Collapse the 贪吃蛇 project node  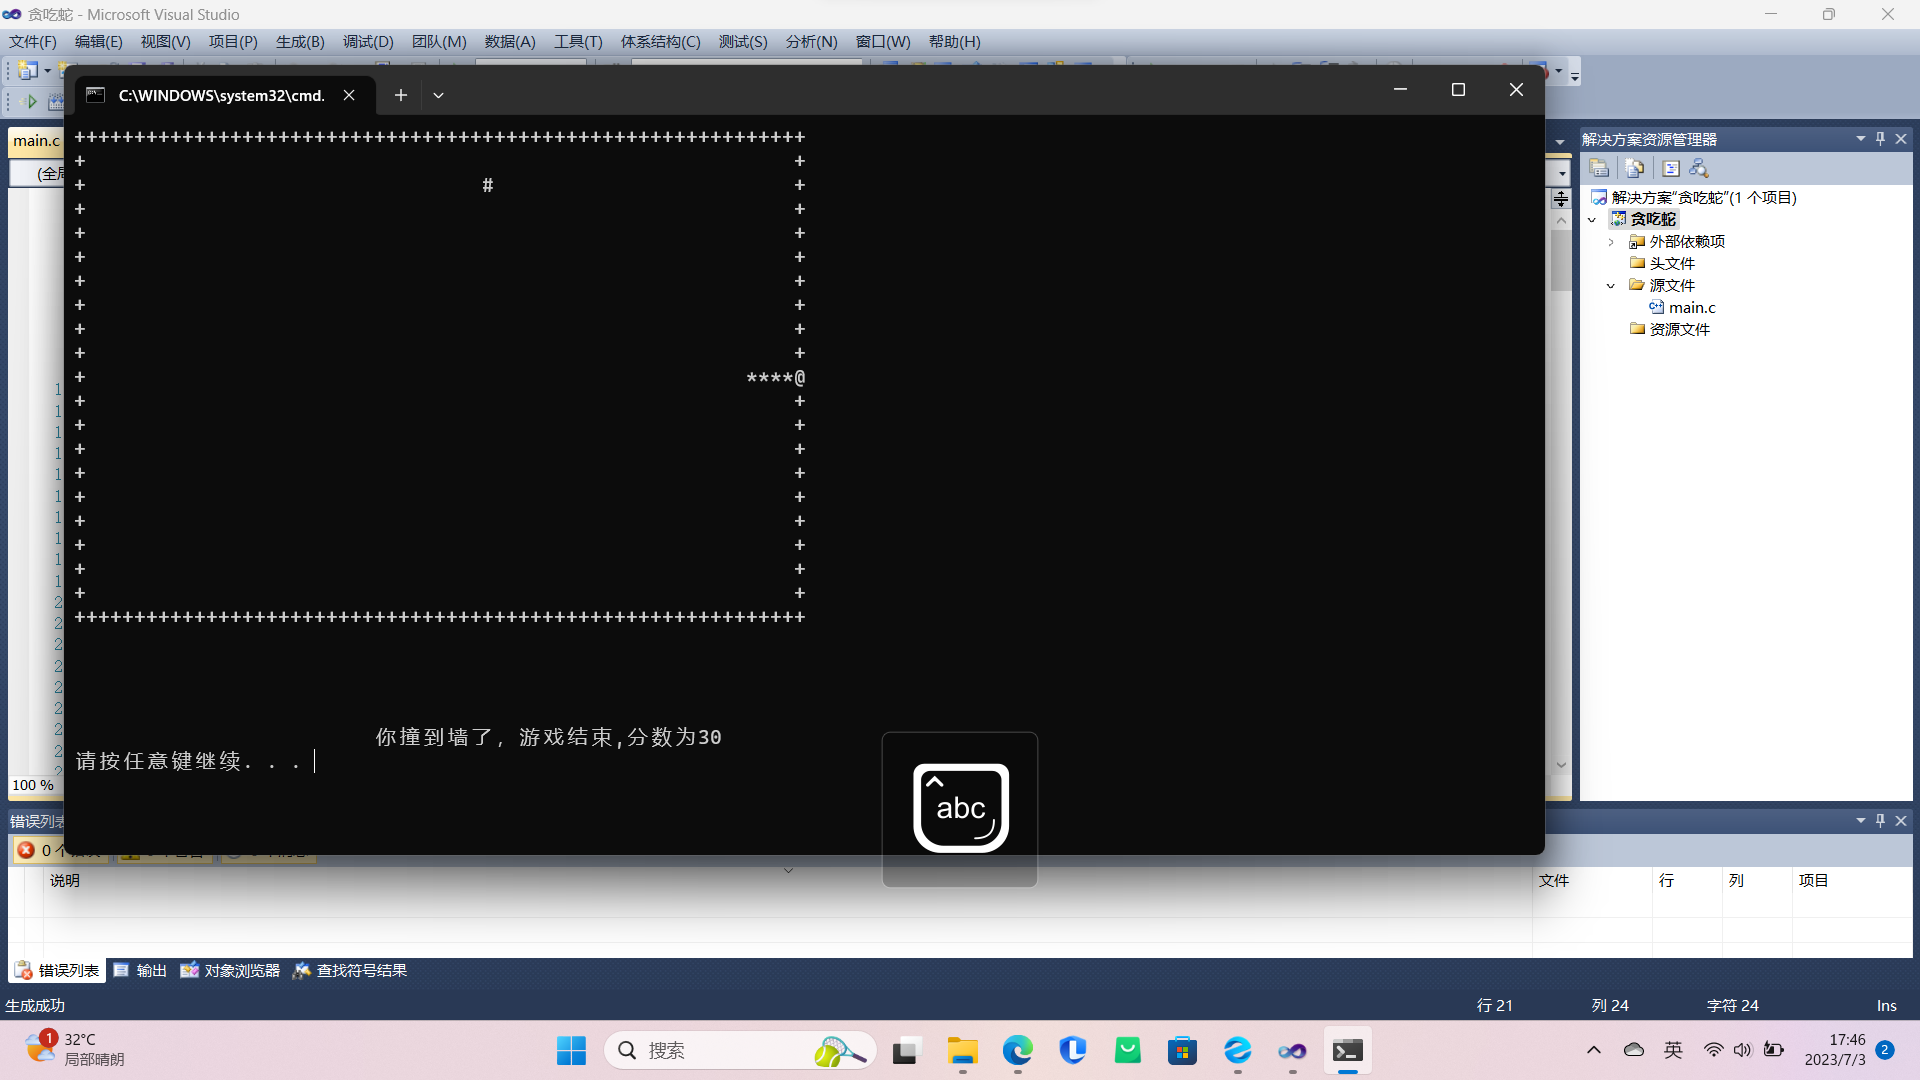(1592, 219)
